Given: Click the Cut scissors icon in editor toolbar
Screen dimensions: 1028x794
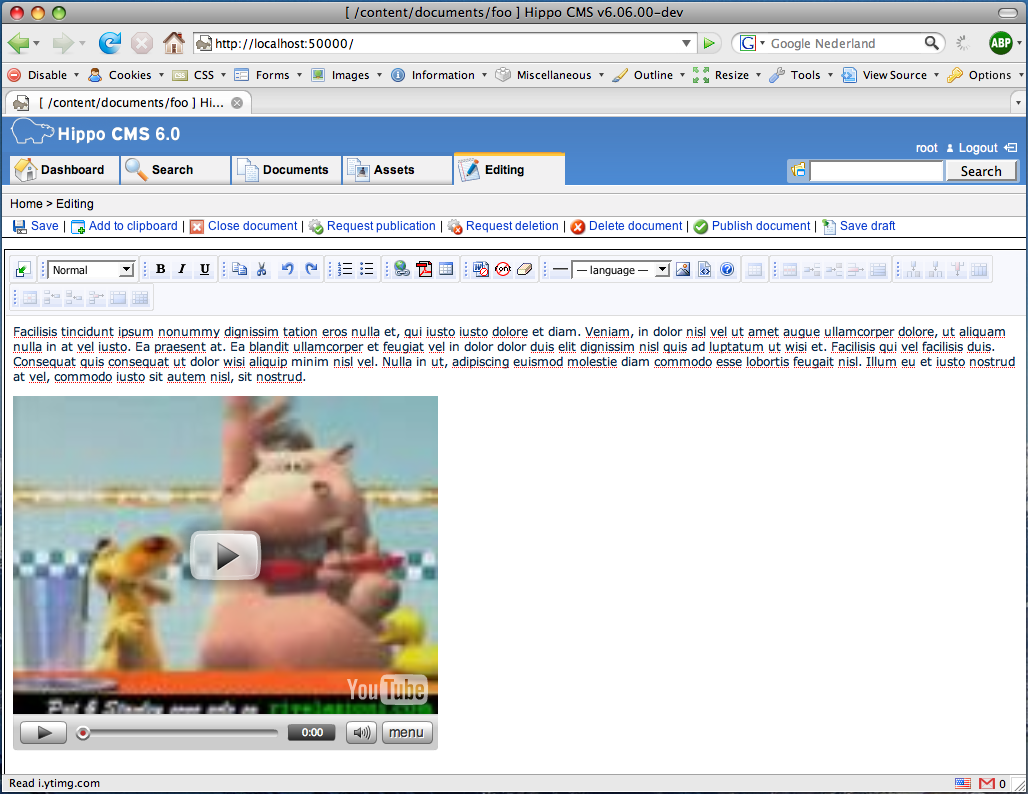Looking at the screenshot, I should (x=262, y=269).
